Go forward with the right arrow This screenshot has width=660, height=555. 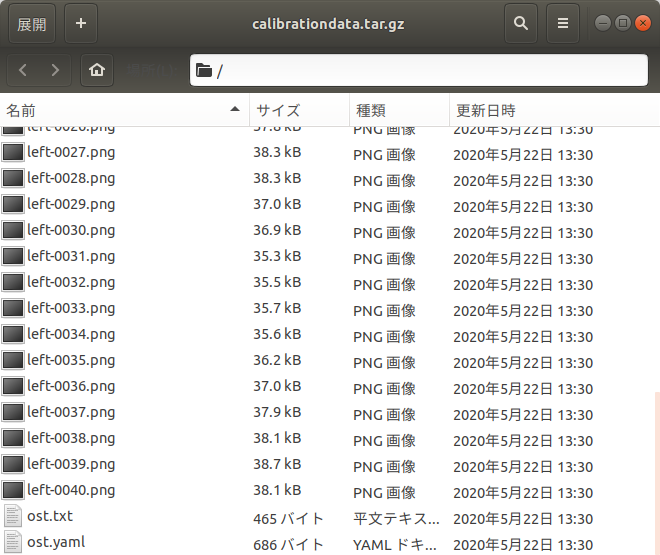point(55,70)
